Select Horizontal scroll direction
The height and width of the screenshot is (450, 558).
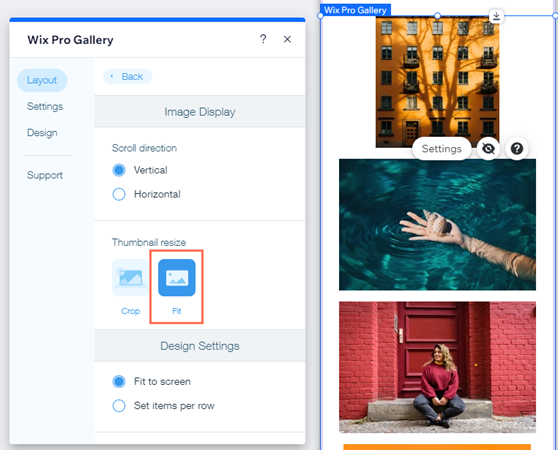click(119, 194)
